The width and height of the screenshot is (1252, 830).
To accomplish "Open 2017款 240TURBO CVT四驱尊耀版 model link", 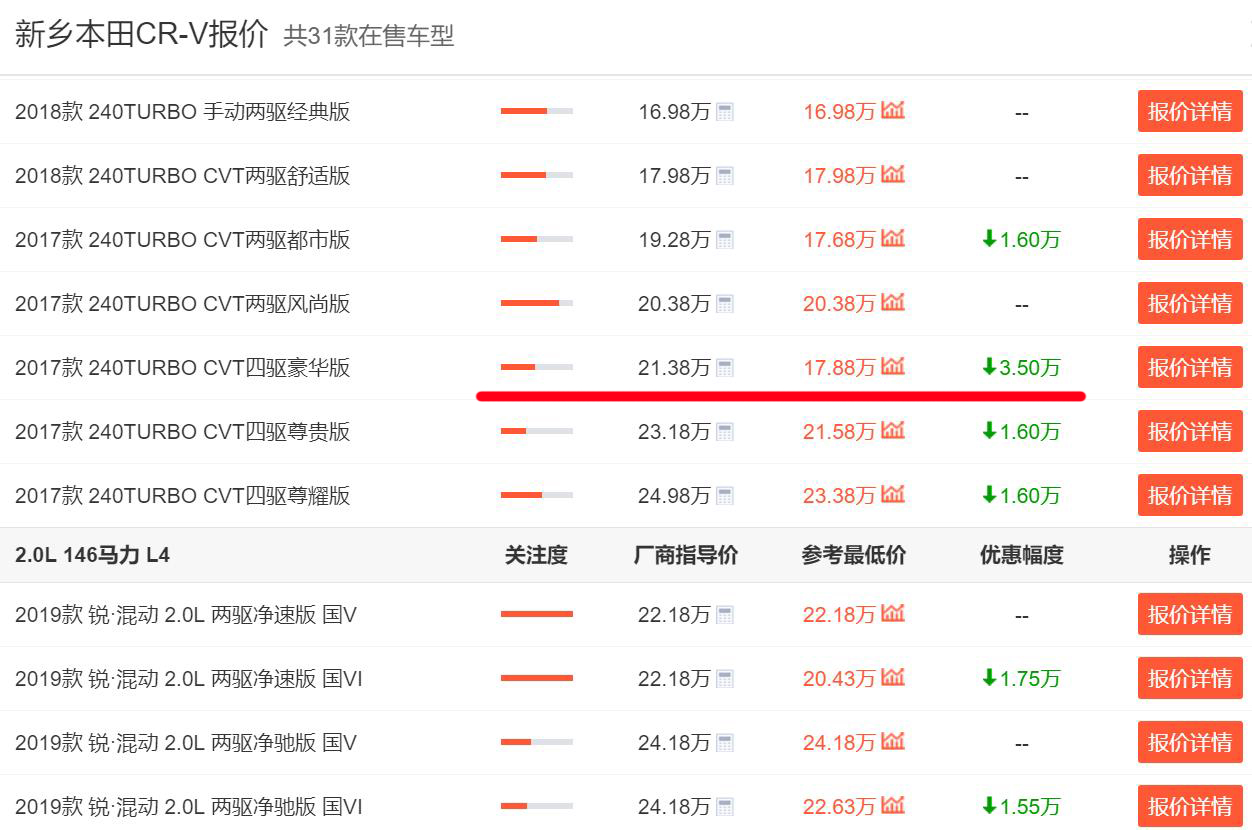I will (x=183, y=496).
